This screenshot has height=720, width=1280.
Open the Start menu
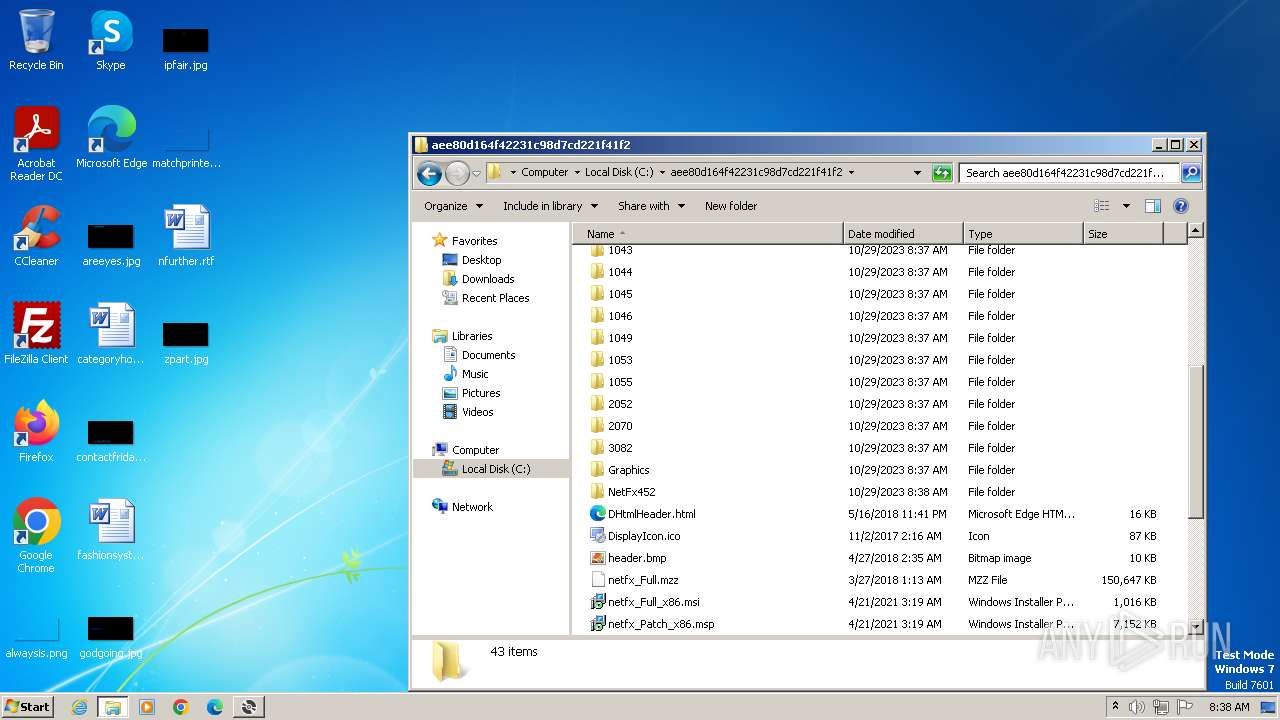(x=28, y=707)
